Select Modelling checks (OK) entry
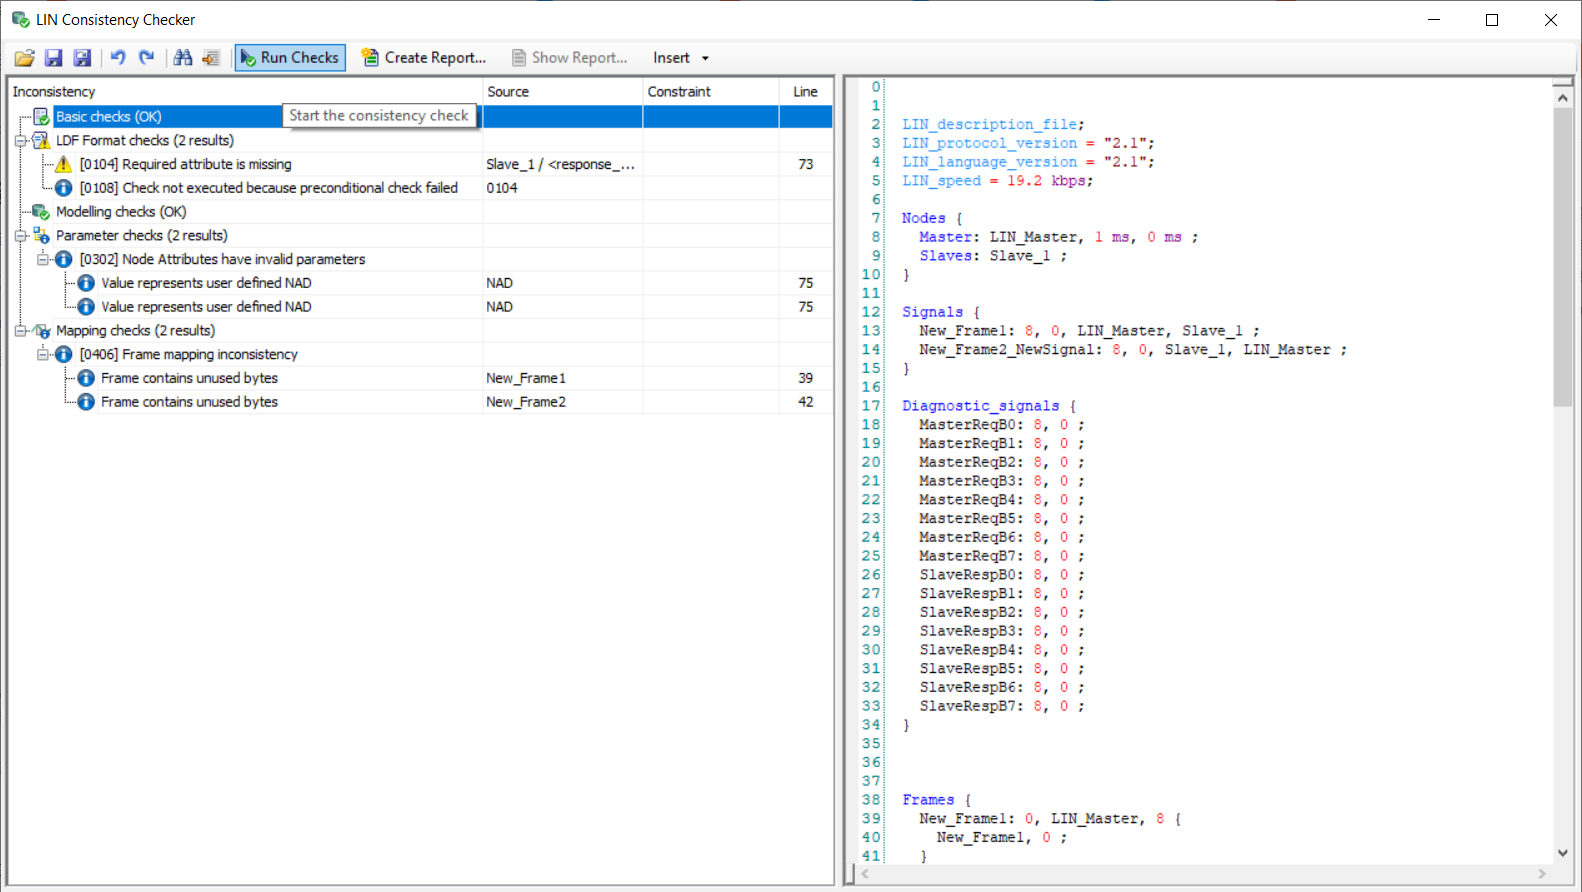Image resolution: width=1582 pixels, height=892 pixels. point(121,212)
